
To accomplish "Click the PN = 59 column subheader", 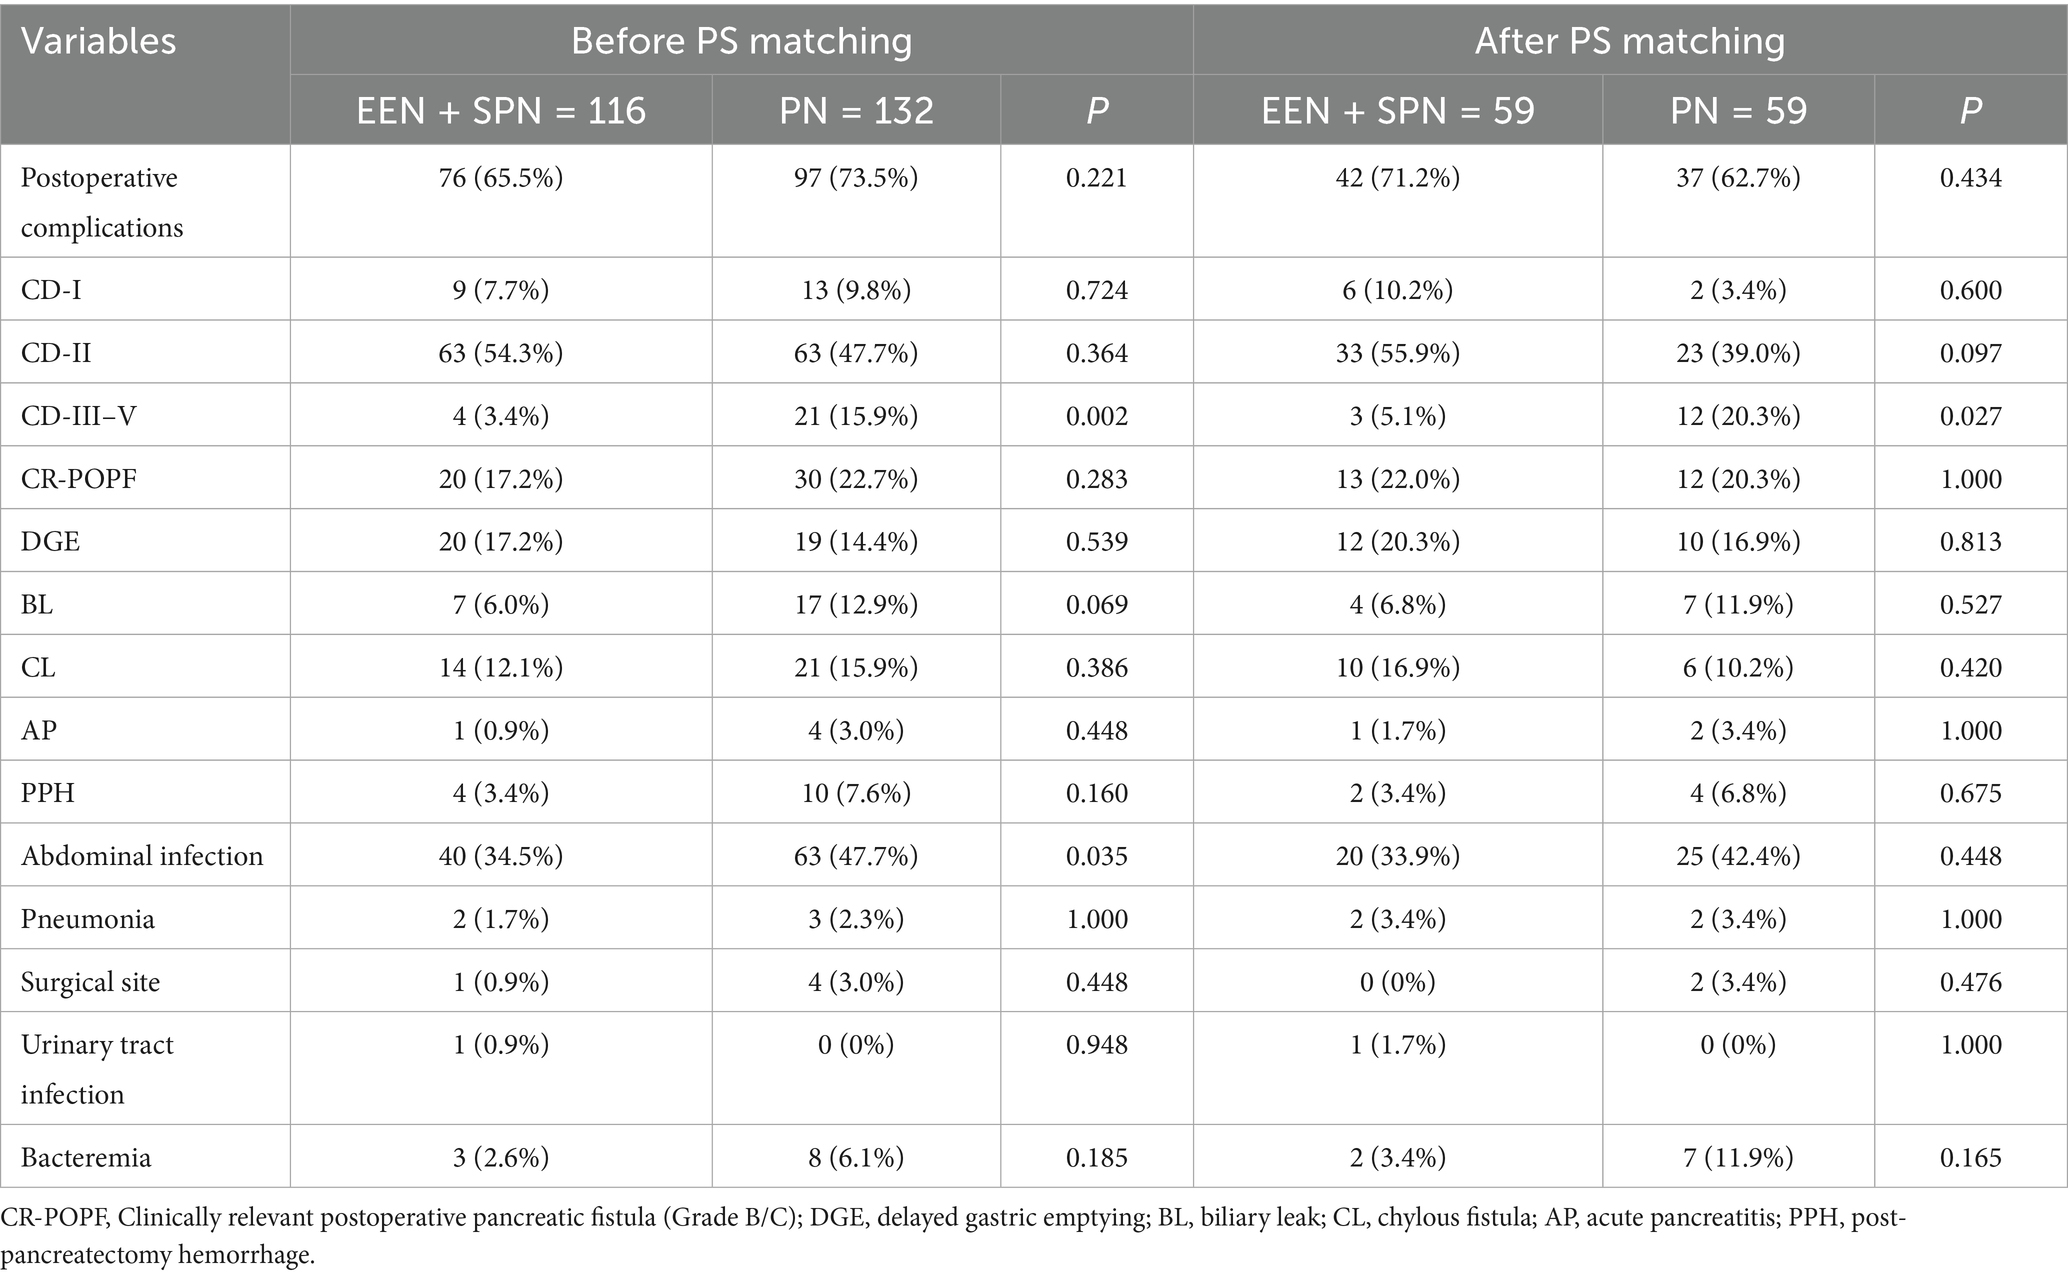I will click(1738, 110).
